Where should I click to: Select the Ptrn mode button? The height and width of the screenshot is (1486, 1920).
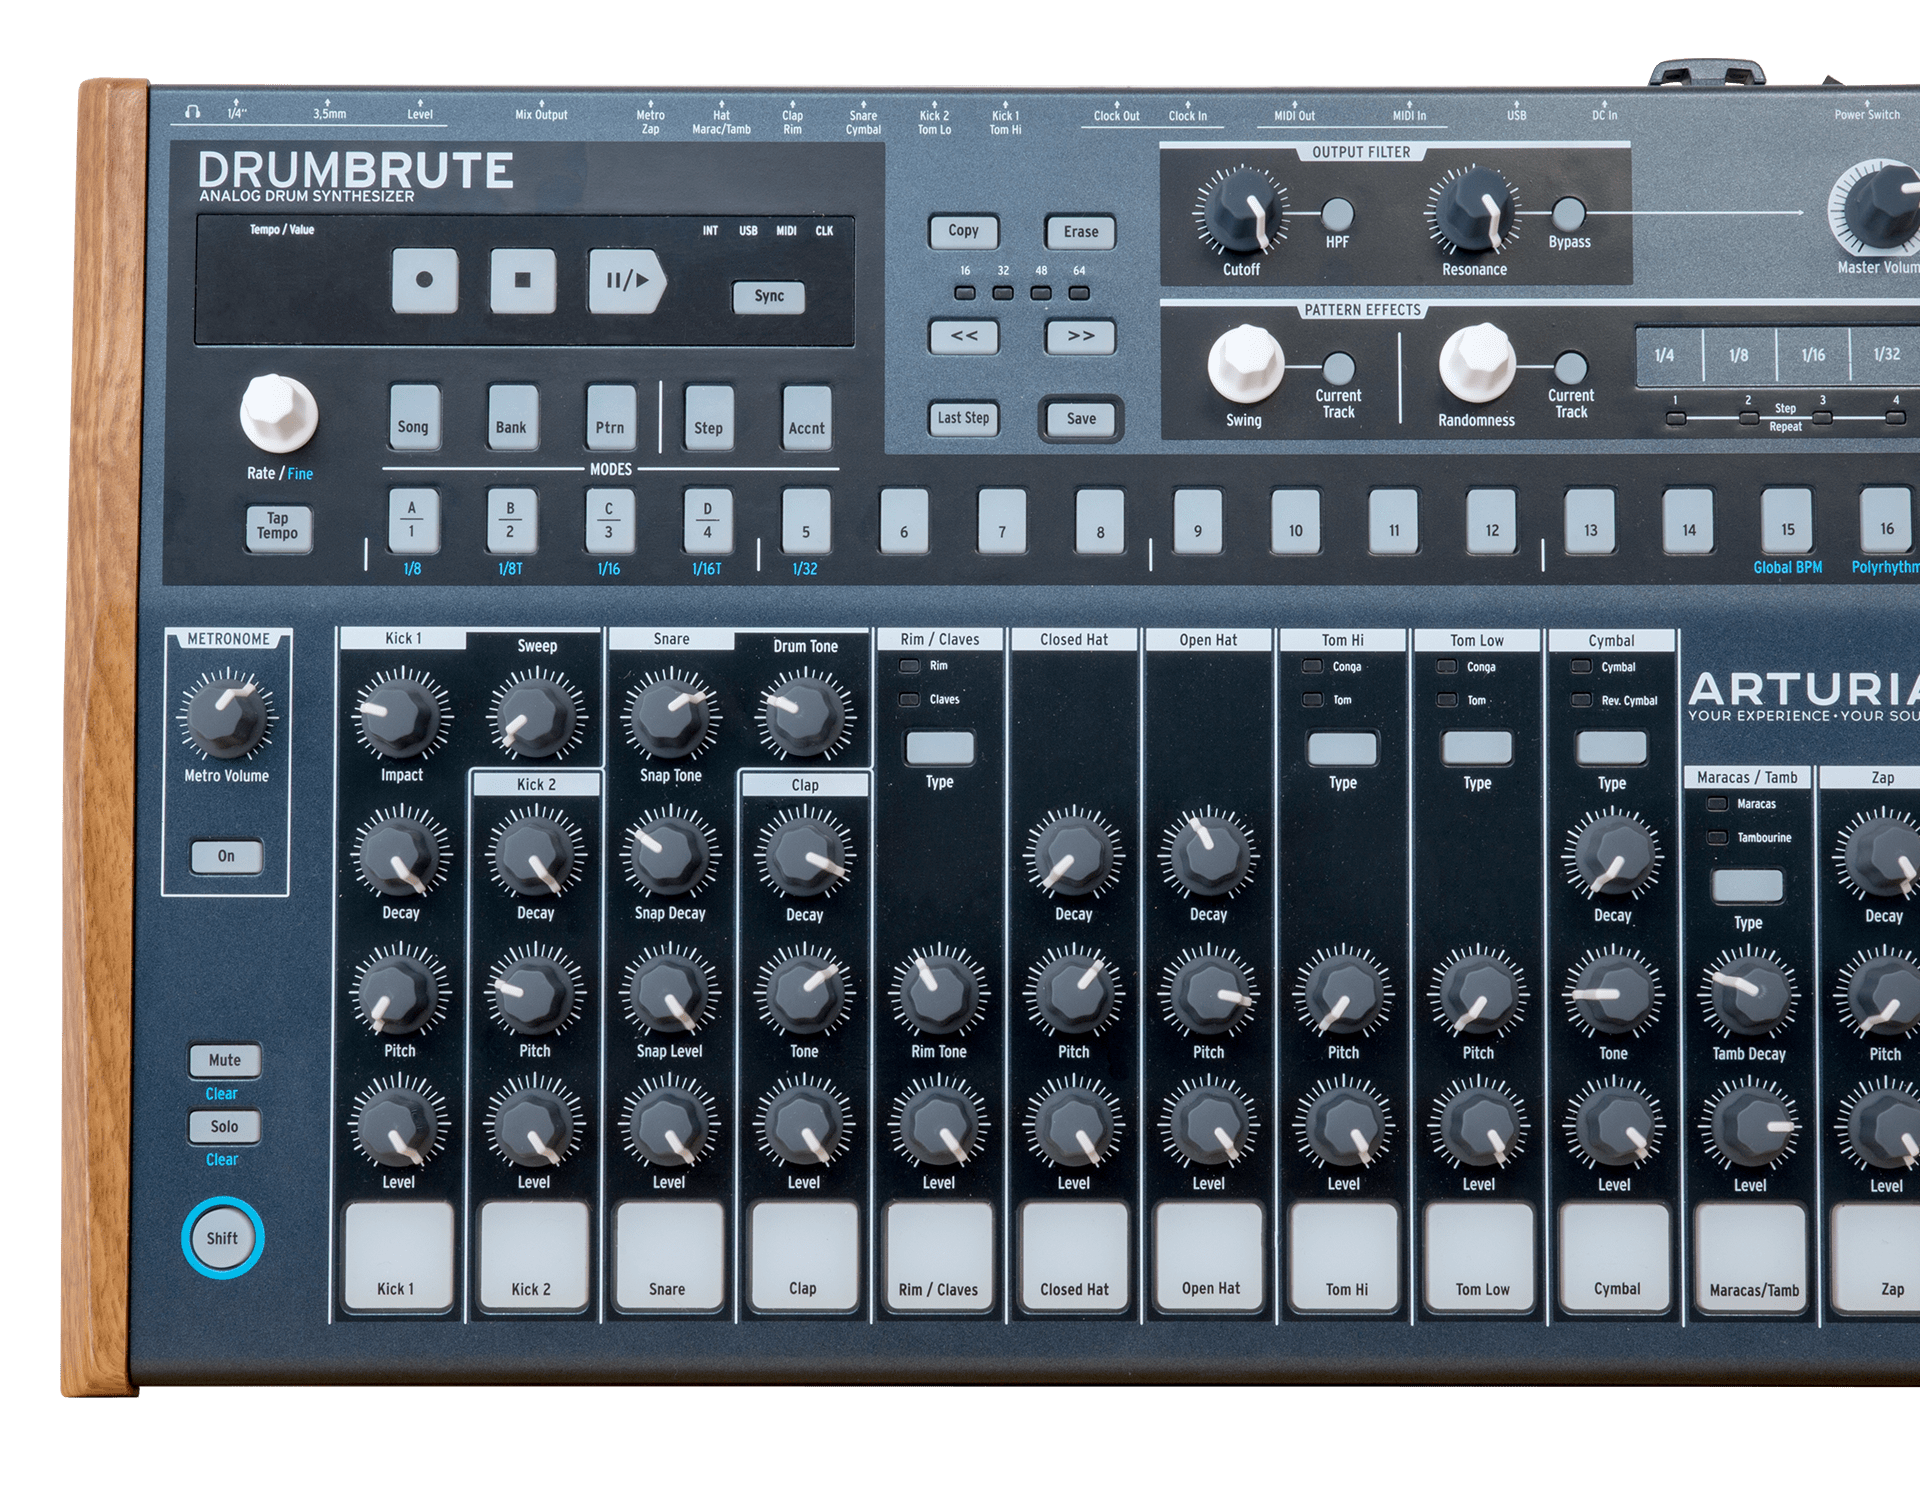click(610, 417)
